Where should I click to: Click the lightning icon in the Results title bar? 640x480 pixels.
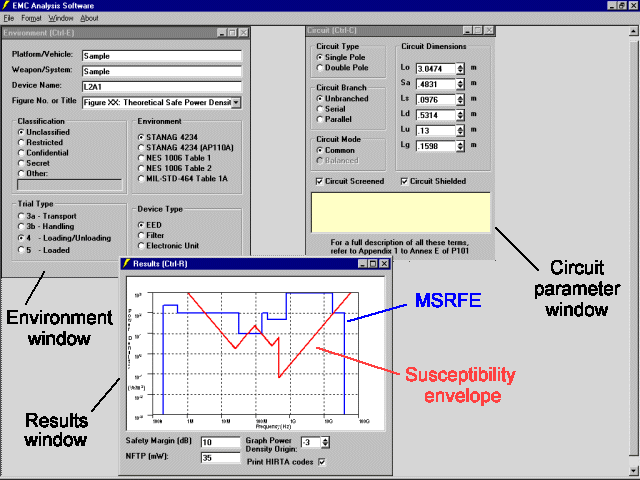coord(127,264)
